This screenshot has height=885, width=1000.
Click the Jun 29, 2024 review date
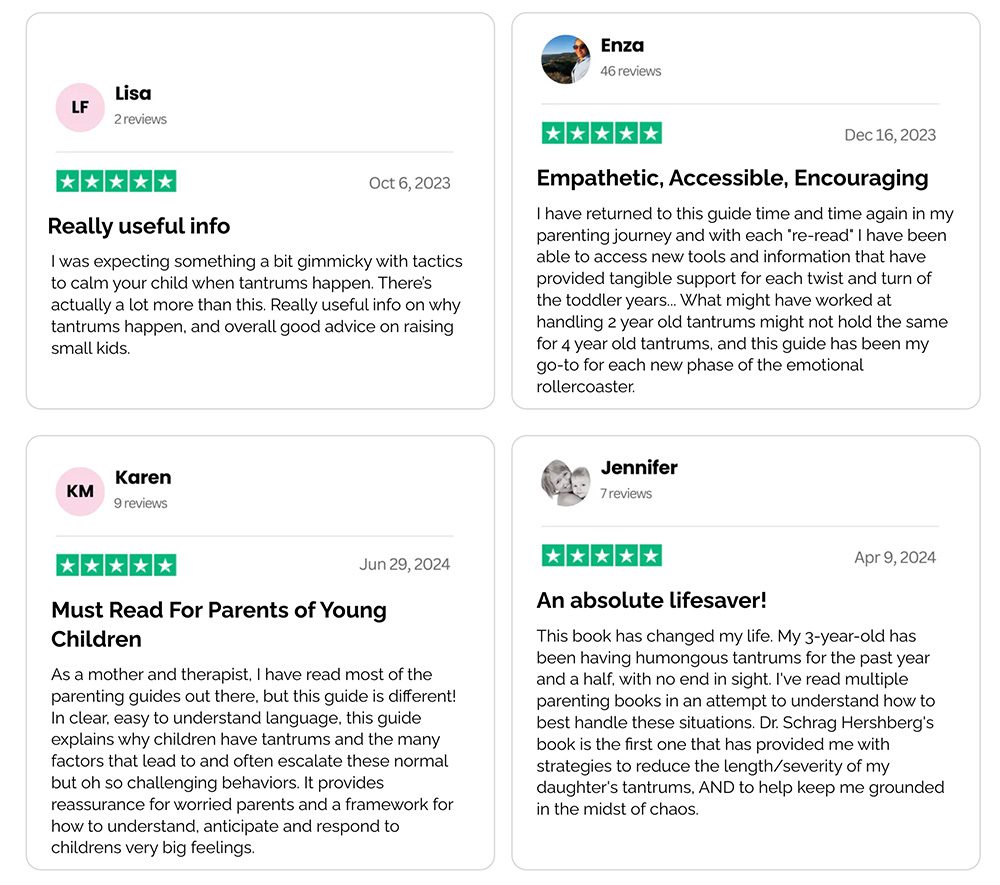click(405, 565)
